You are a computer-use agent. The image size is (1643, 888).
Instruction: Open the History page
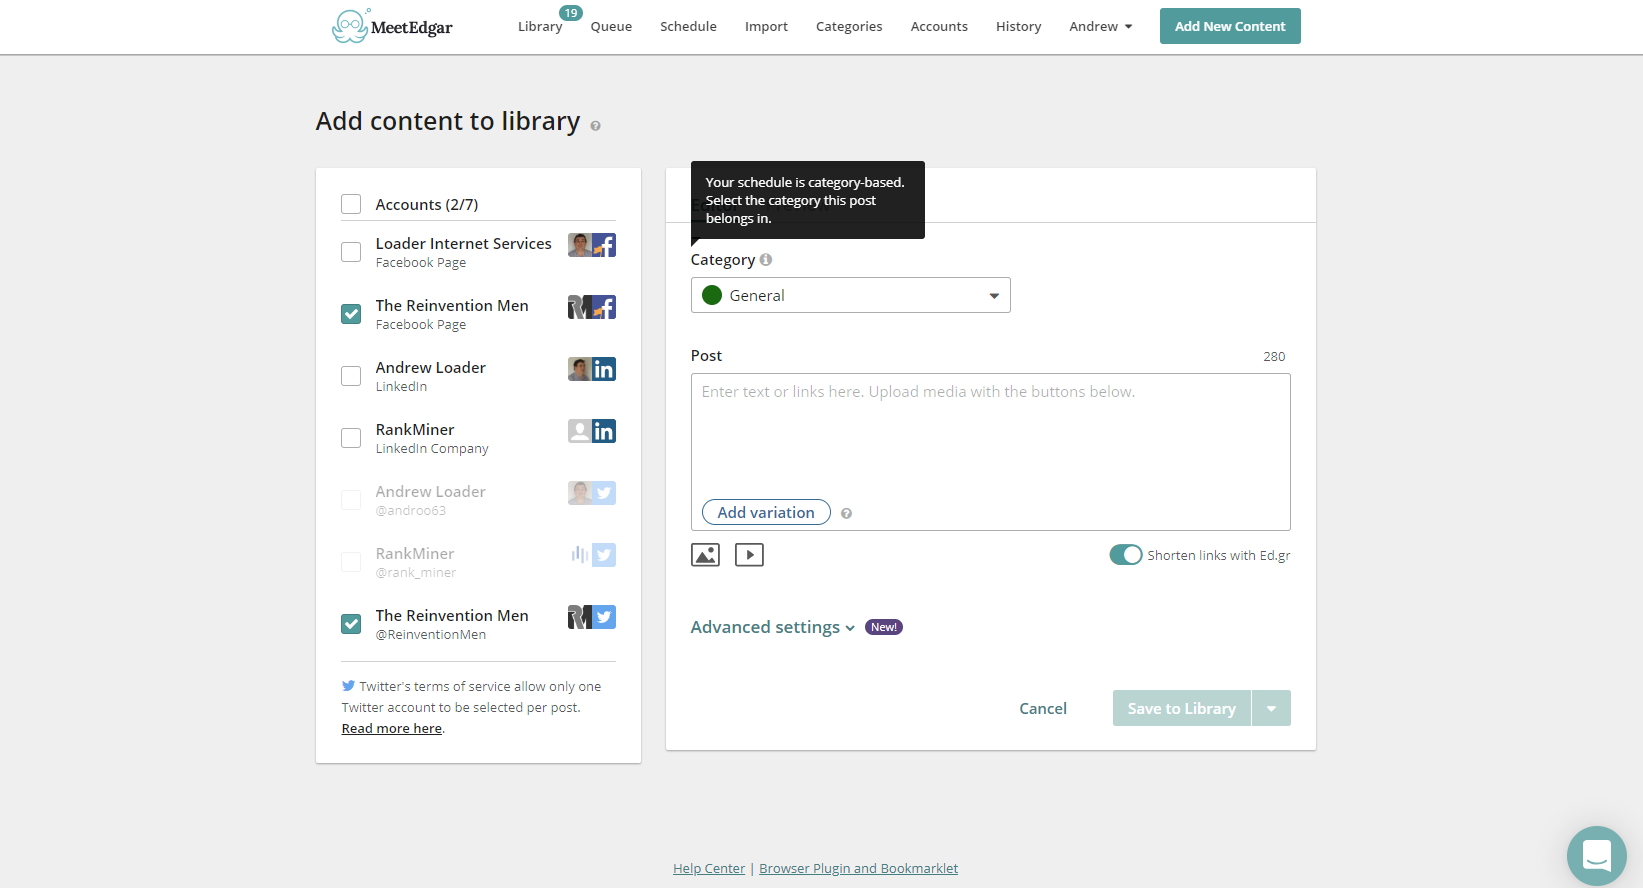point(1018,27)
